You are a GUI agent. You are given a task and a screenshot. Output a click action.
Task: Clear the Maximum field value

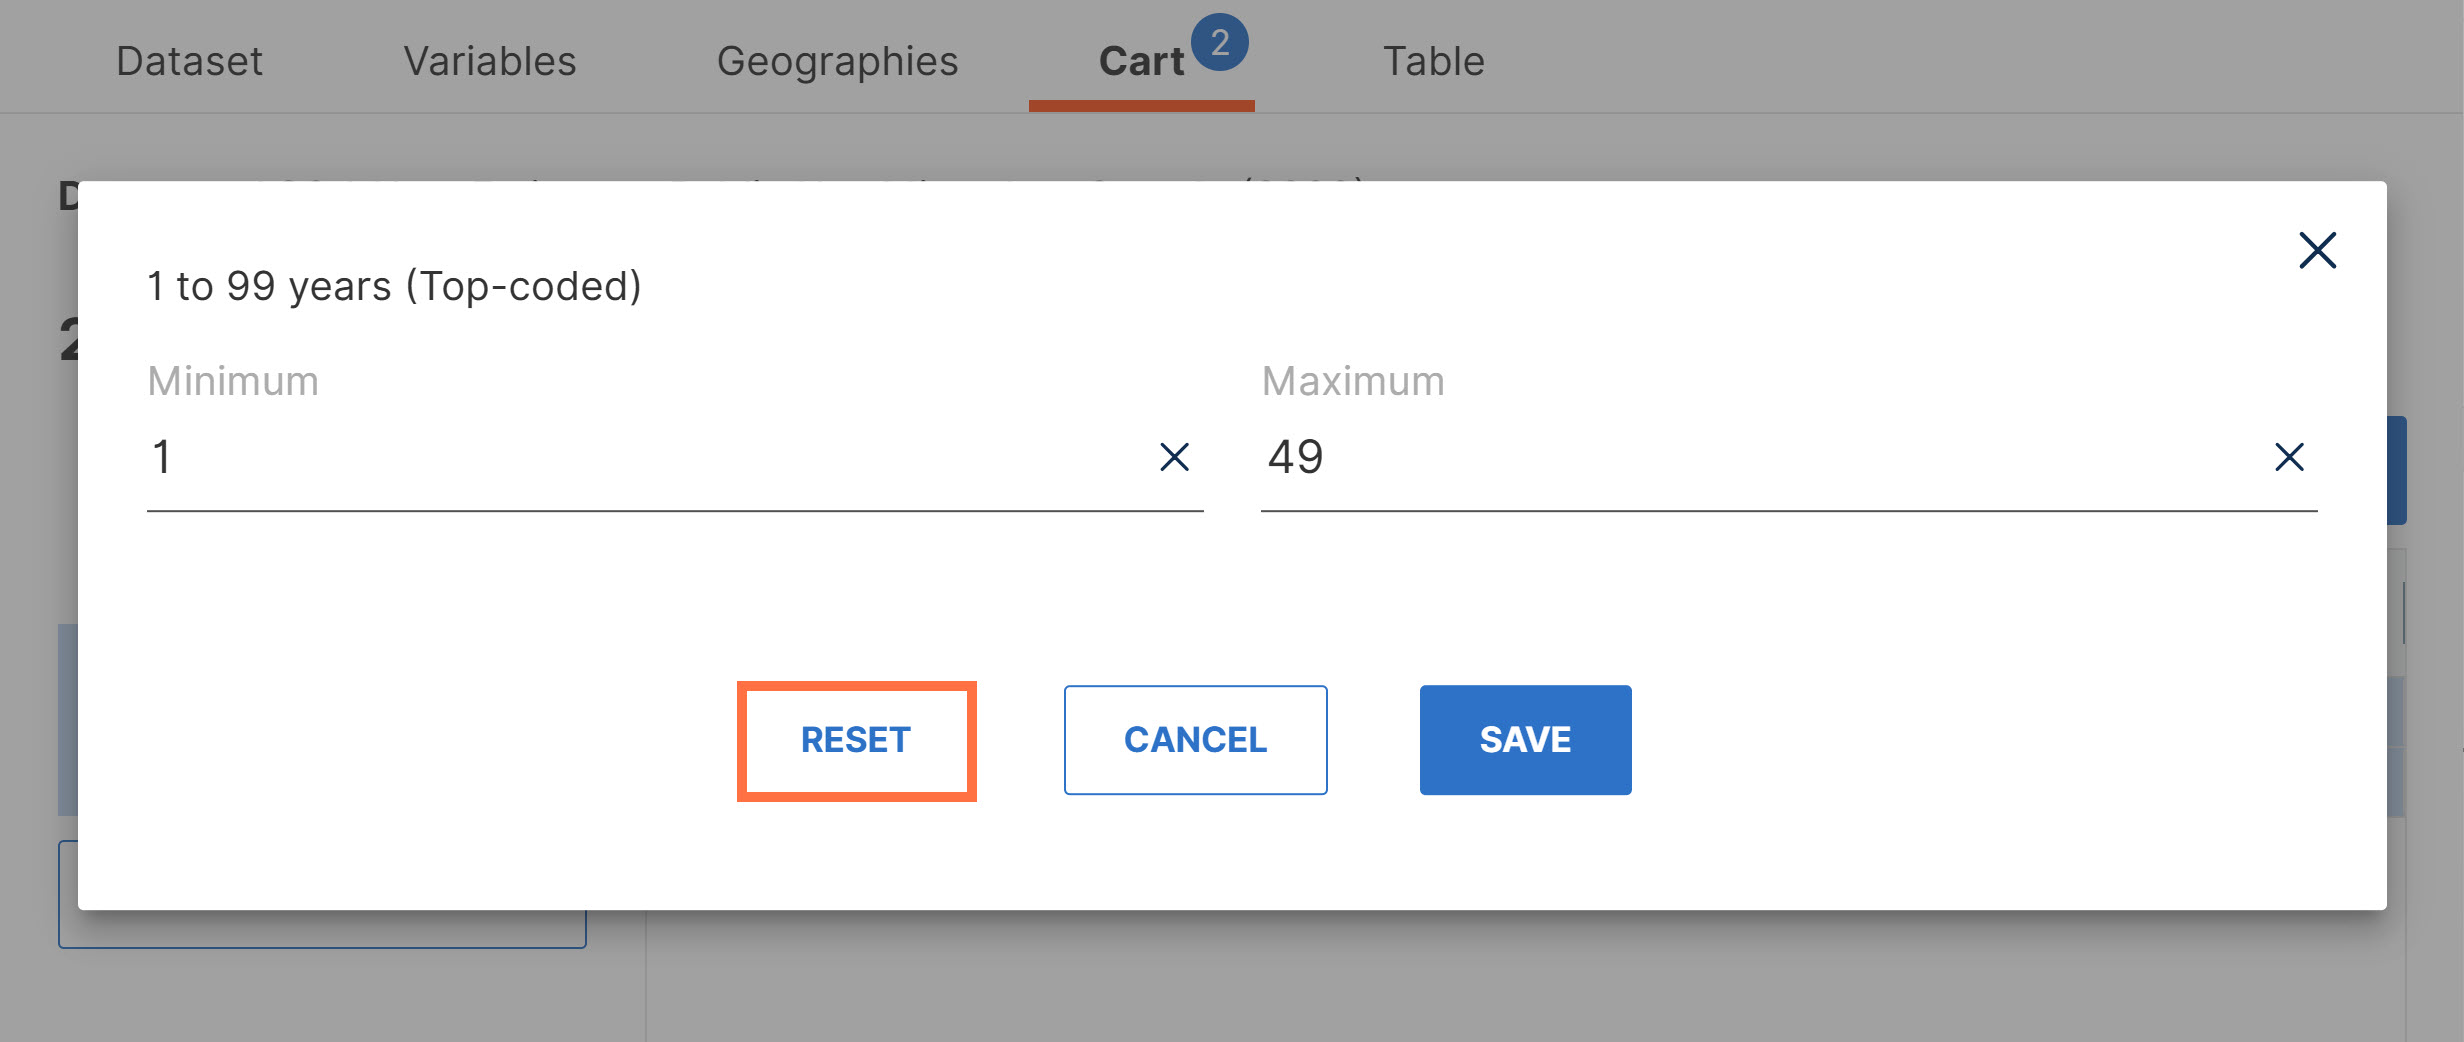2289,457
